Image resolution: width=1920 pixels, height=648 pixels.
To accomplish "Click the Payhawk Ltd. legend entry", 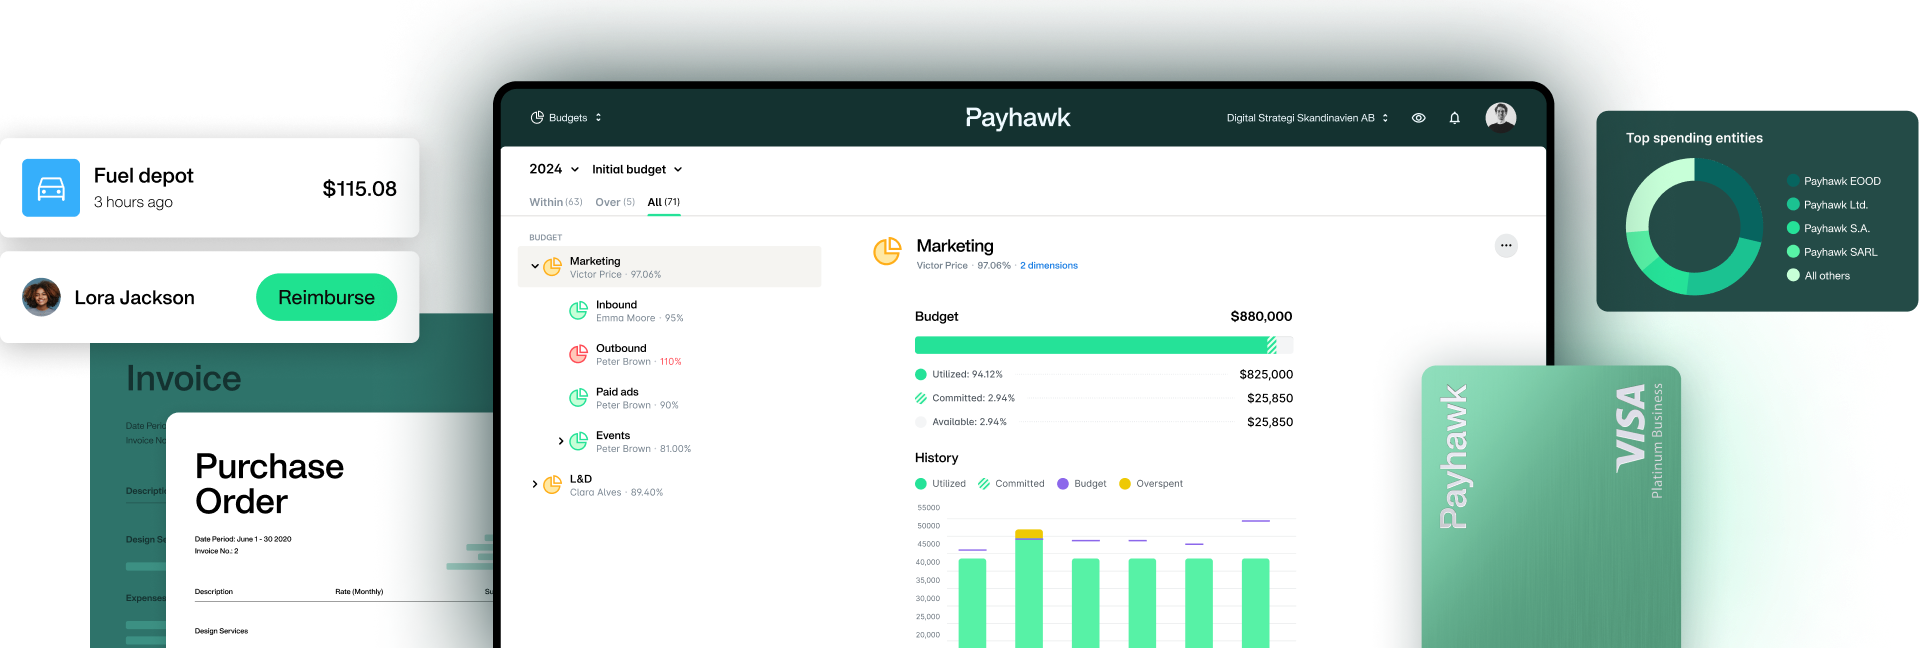I will [1828, 205].
